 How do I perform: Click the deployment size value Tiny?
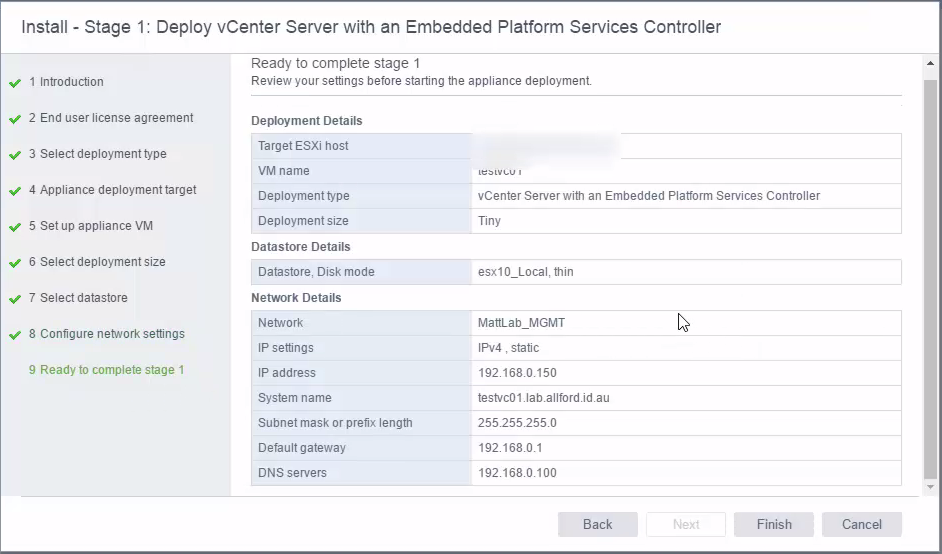489,221
